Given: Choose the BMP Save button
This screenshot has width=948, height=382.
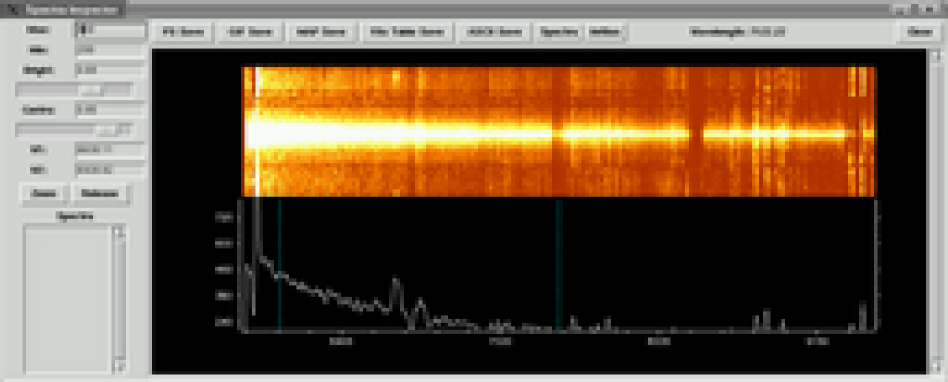Looking at the screenshot, I should [321, 32].
